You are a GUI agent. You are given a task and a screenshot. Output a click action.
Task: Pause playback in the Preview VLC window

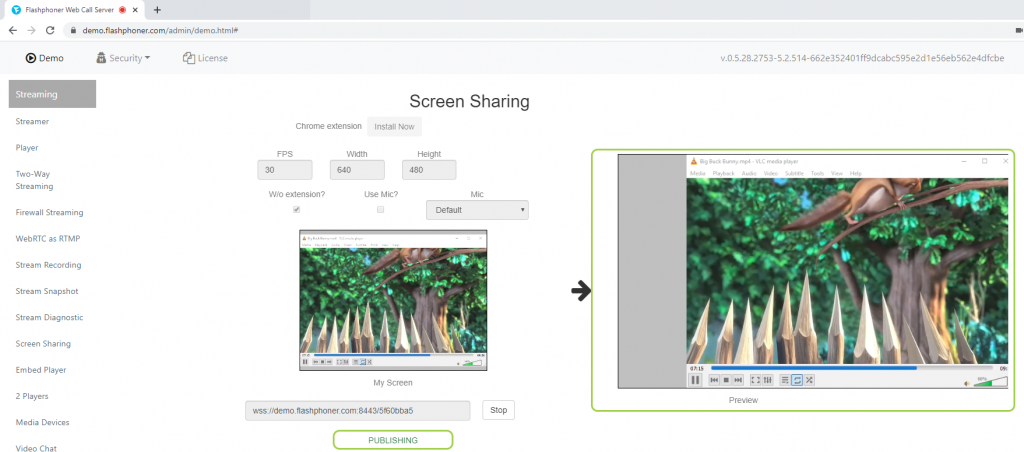pos(696,379)
